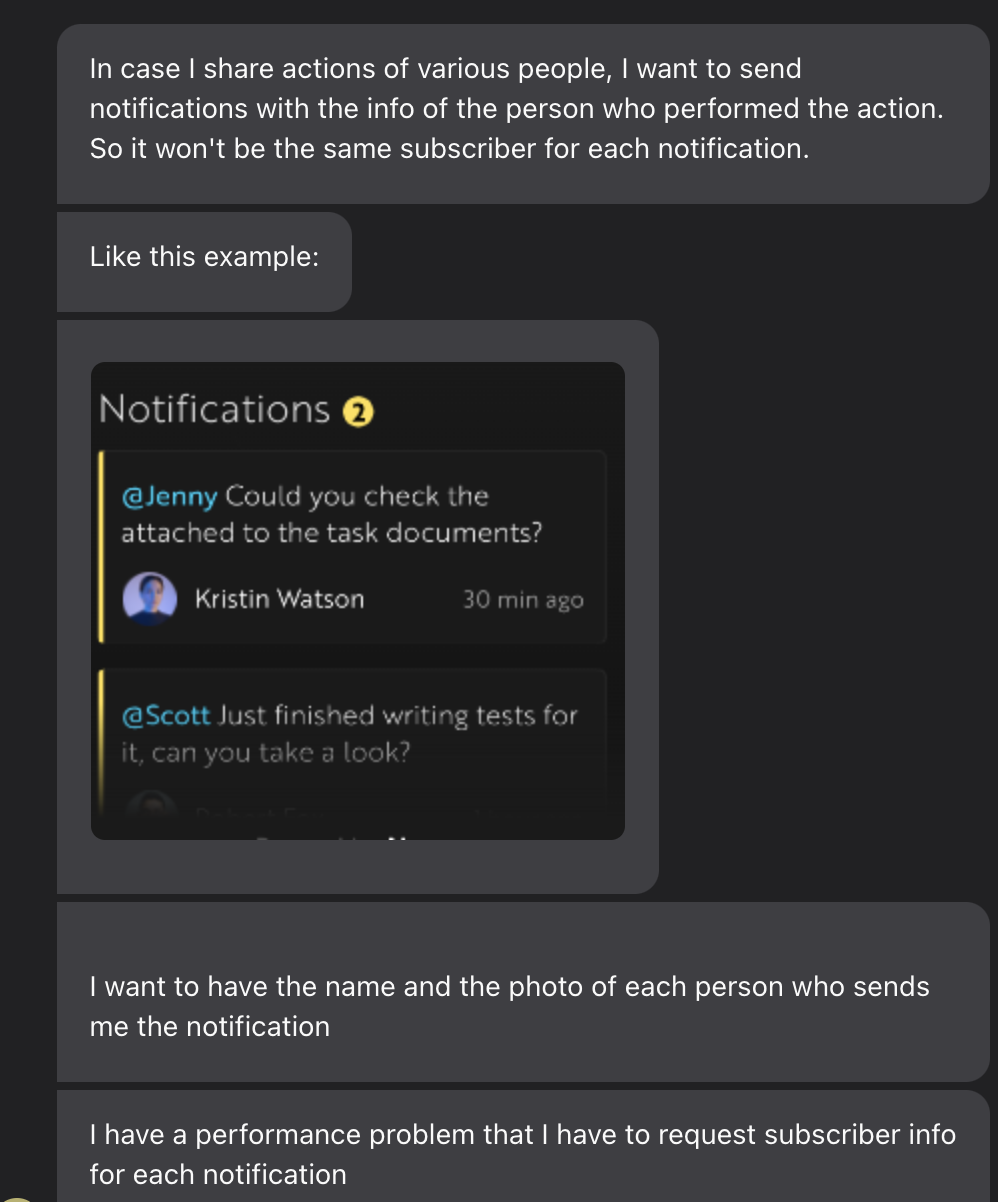Viewport: 998px width, 1202px height.
Task: Click the 30 min ago timestamp
Action: coord(523,598)
